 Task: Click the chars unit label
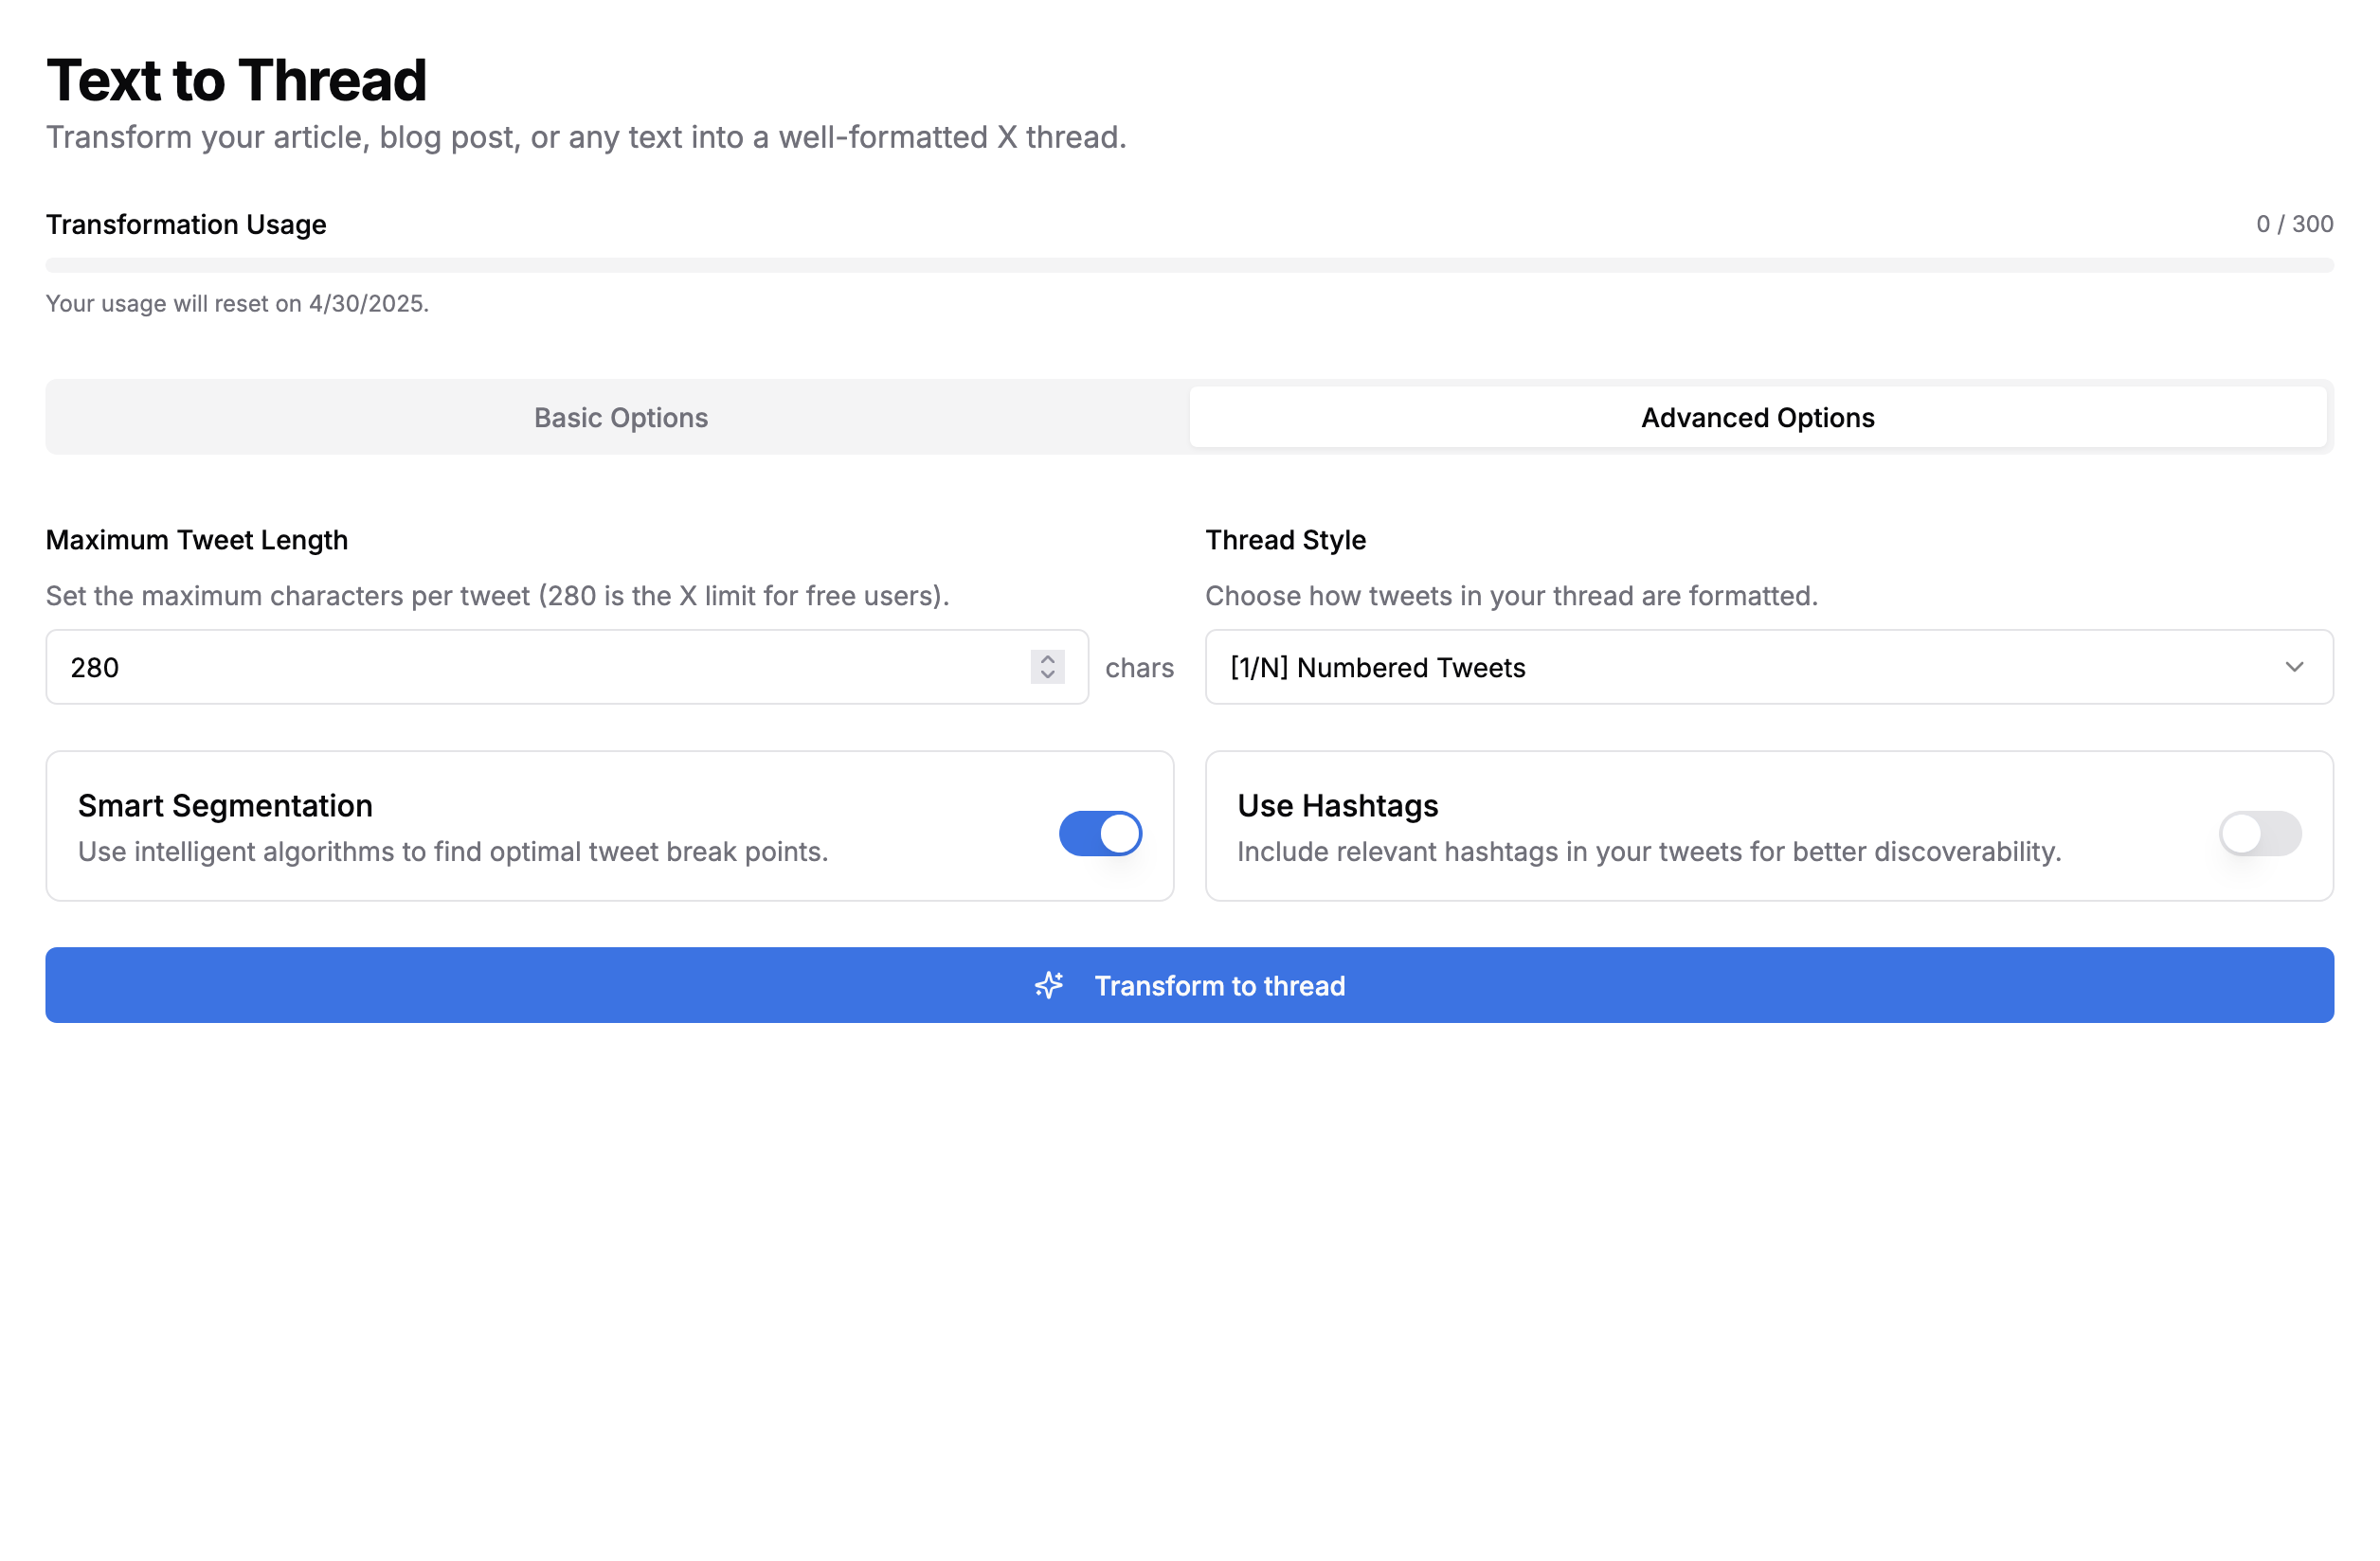[1139, 668]
